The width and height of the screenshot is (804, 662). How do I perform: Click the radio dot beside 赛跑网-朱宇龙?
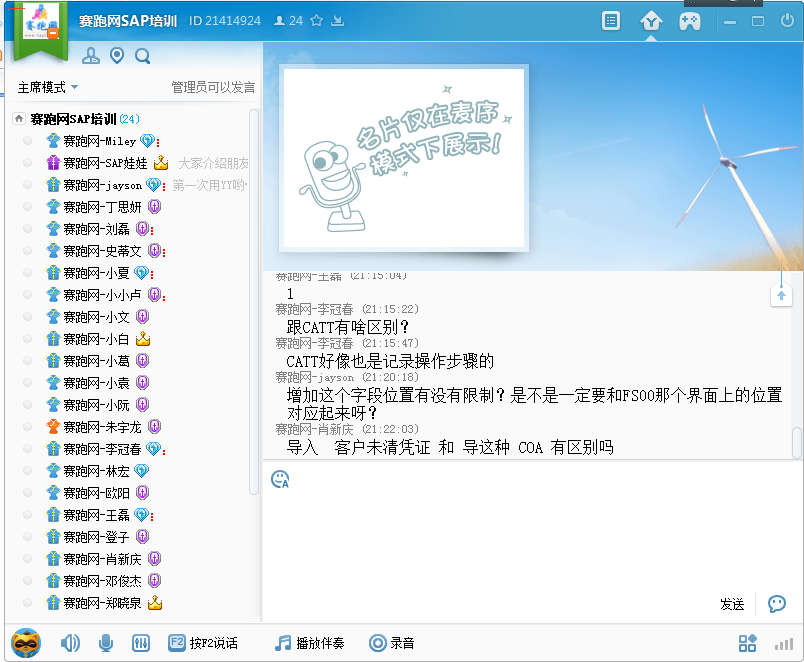pos(28,427)
